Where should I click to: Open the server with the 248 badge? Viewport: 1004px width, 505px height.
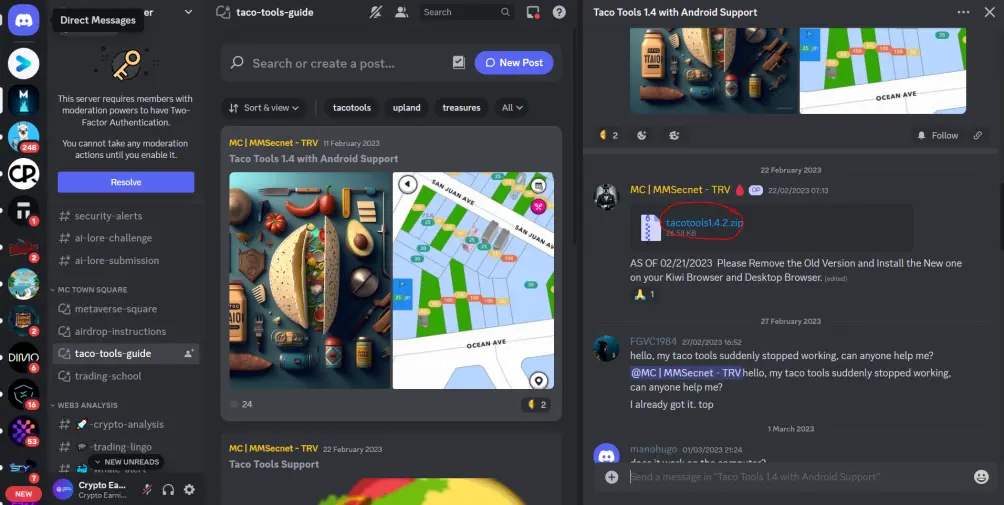[x=24, y=136]
